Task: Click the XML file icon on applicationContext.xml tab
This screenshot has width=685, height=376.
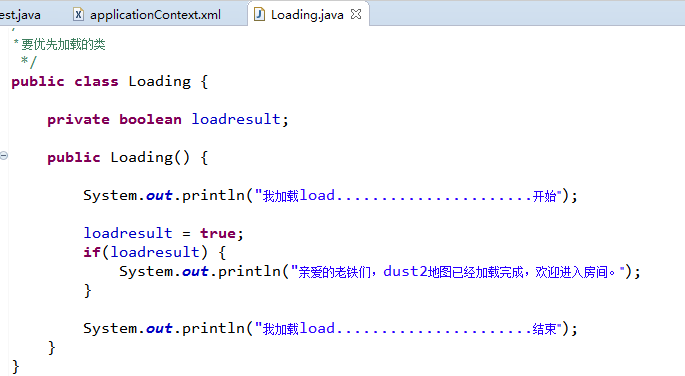Action: click(78, 14)
